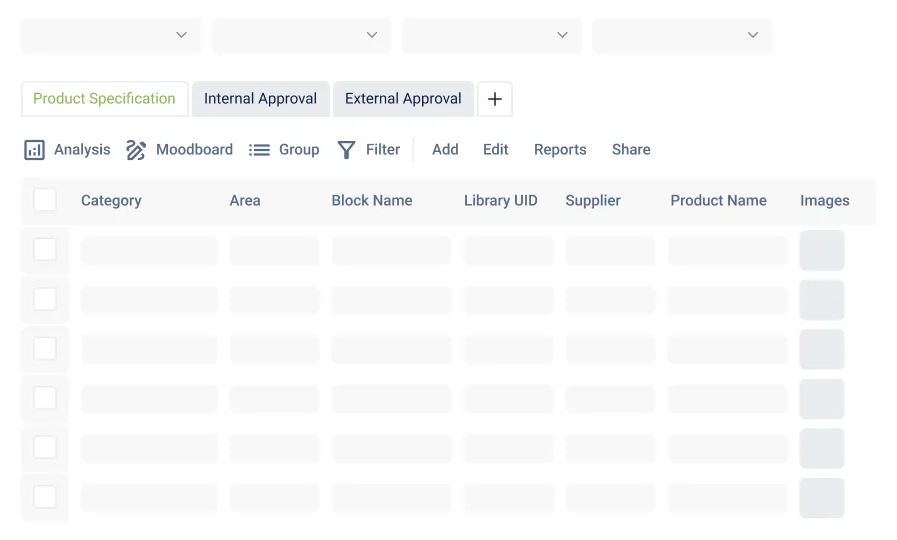
Task: Click the Filter funnel icon
Action: (x=347, y=150)
